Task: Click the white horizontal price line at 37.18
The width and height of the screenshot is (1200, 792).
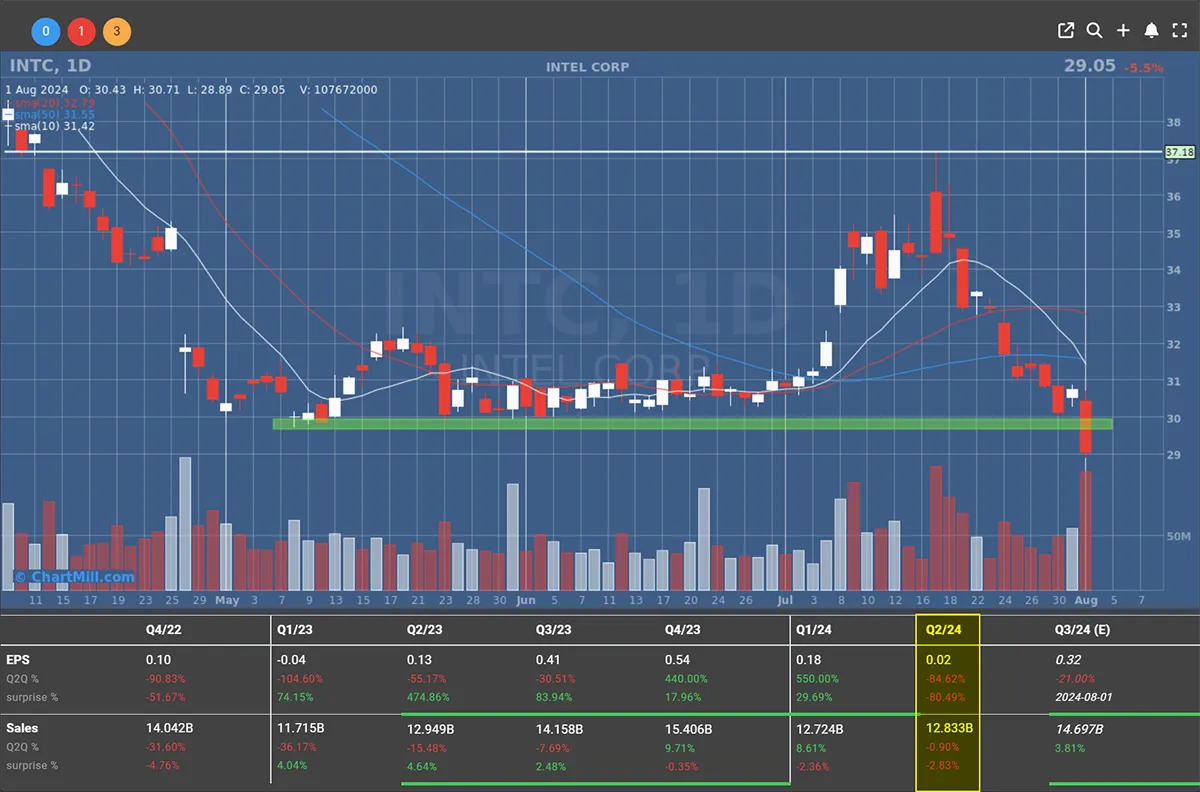Action: click(x=583, y=152)
